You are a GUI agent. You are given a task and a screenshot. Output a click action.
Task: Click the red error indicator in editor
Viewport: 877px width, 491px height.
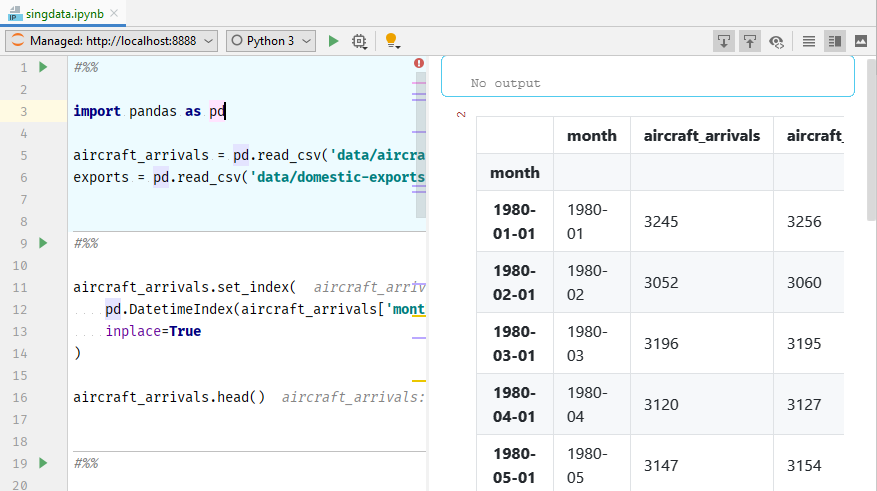click(419, 63)
